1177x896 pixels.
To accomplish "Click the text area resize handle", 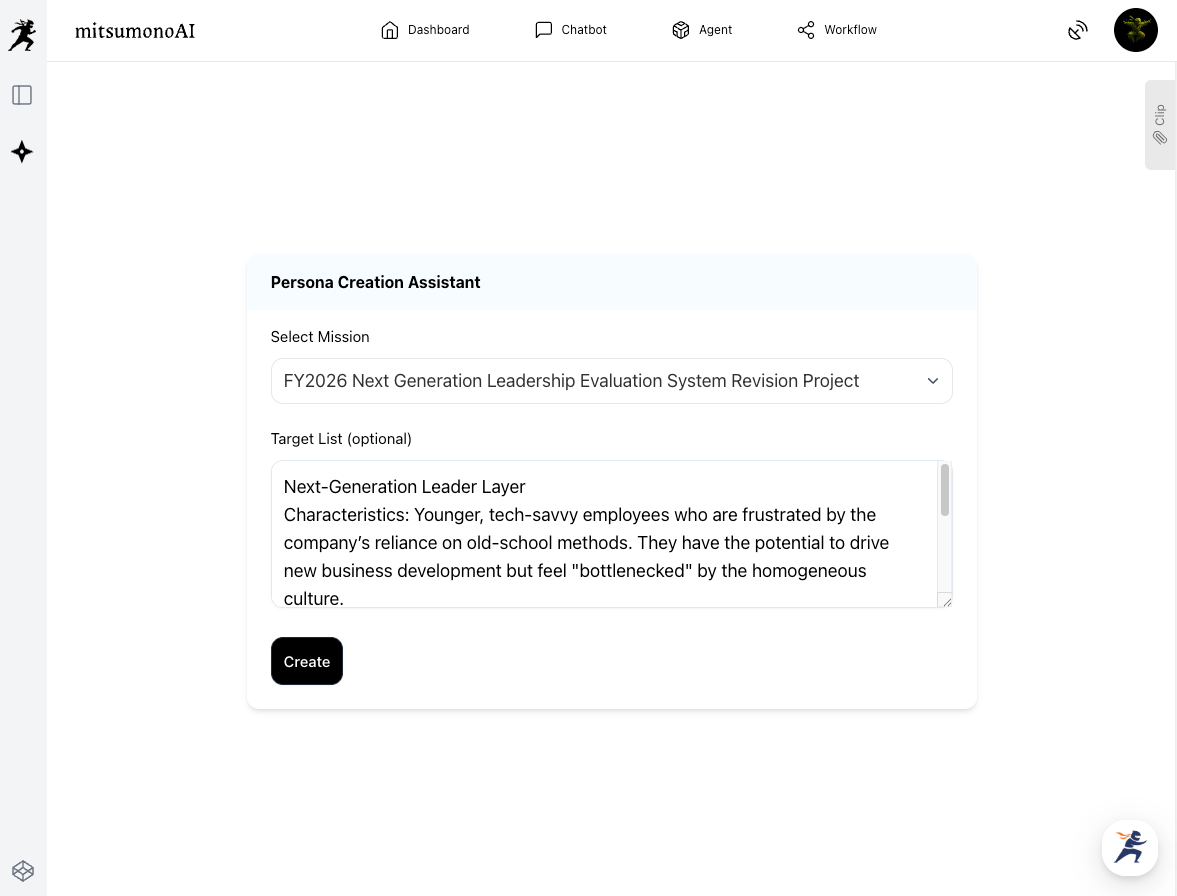I will [946, 601].
